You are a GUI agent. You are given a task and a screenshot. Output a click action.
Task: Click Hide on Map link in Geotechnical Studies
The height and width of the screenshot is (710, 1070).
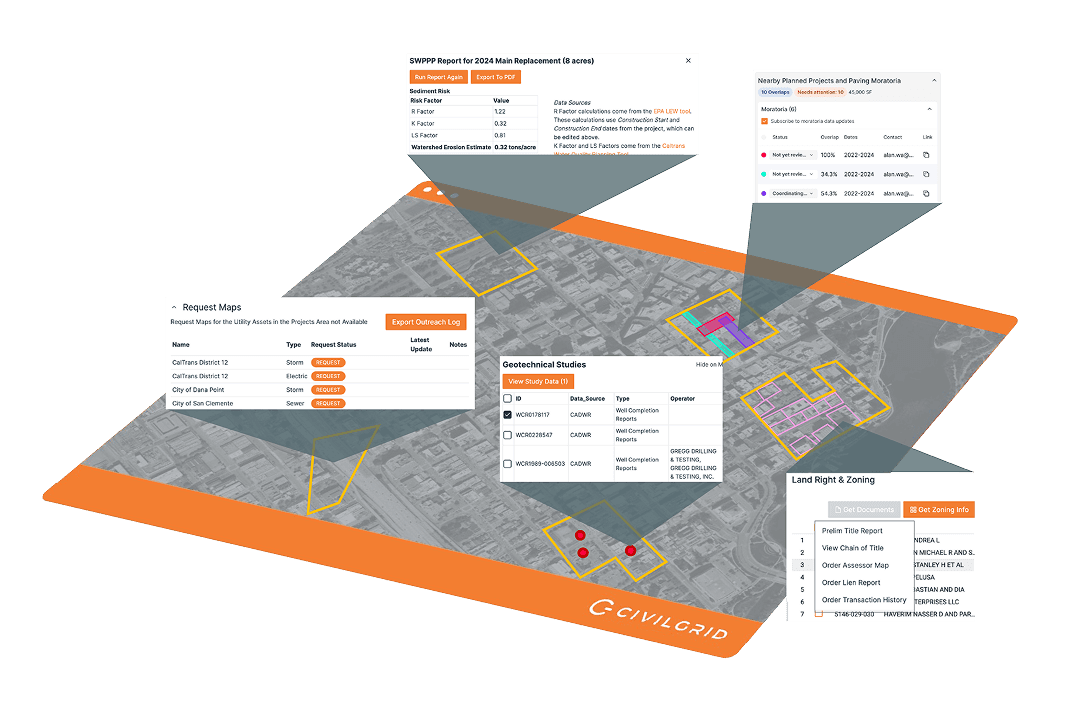pos(708,365)
